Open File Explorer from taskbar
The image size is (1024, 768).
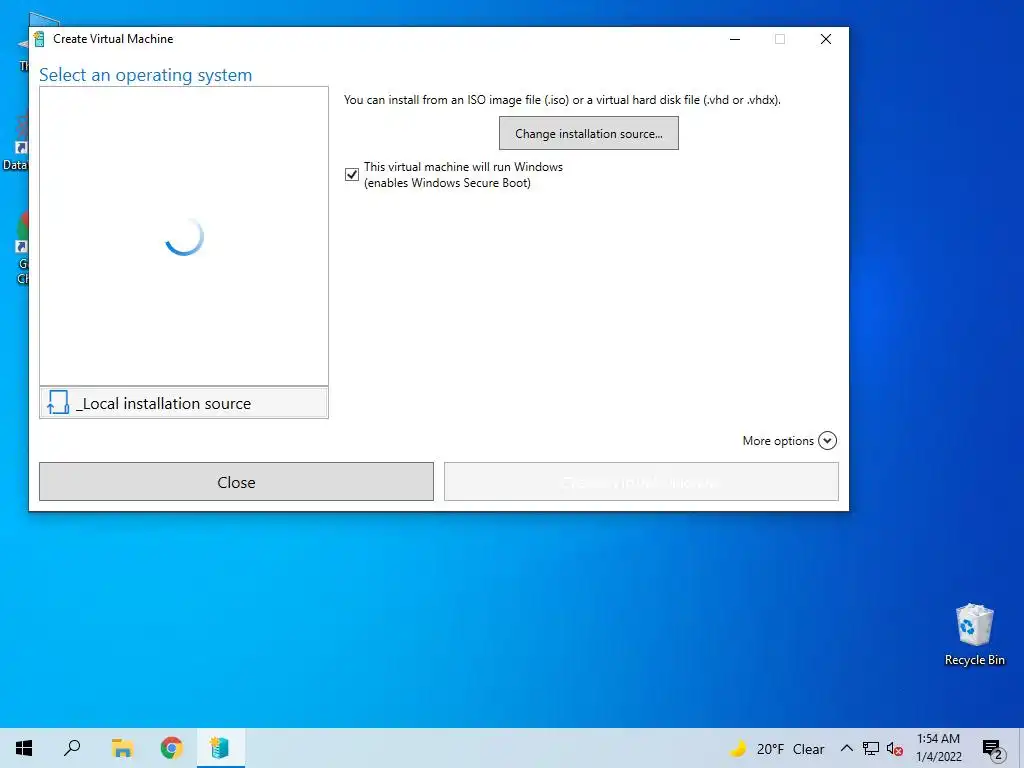[122, 748]
